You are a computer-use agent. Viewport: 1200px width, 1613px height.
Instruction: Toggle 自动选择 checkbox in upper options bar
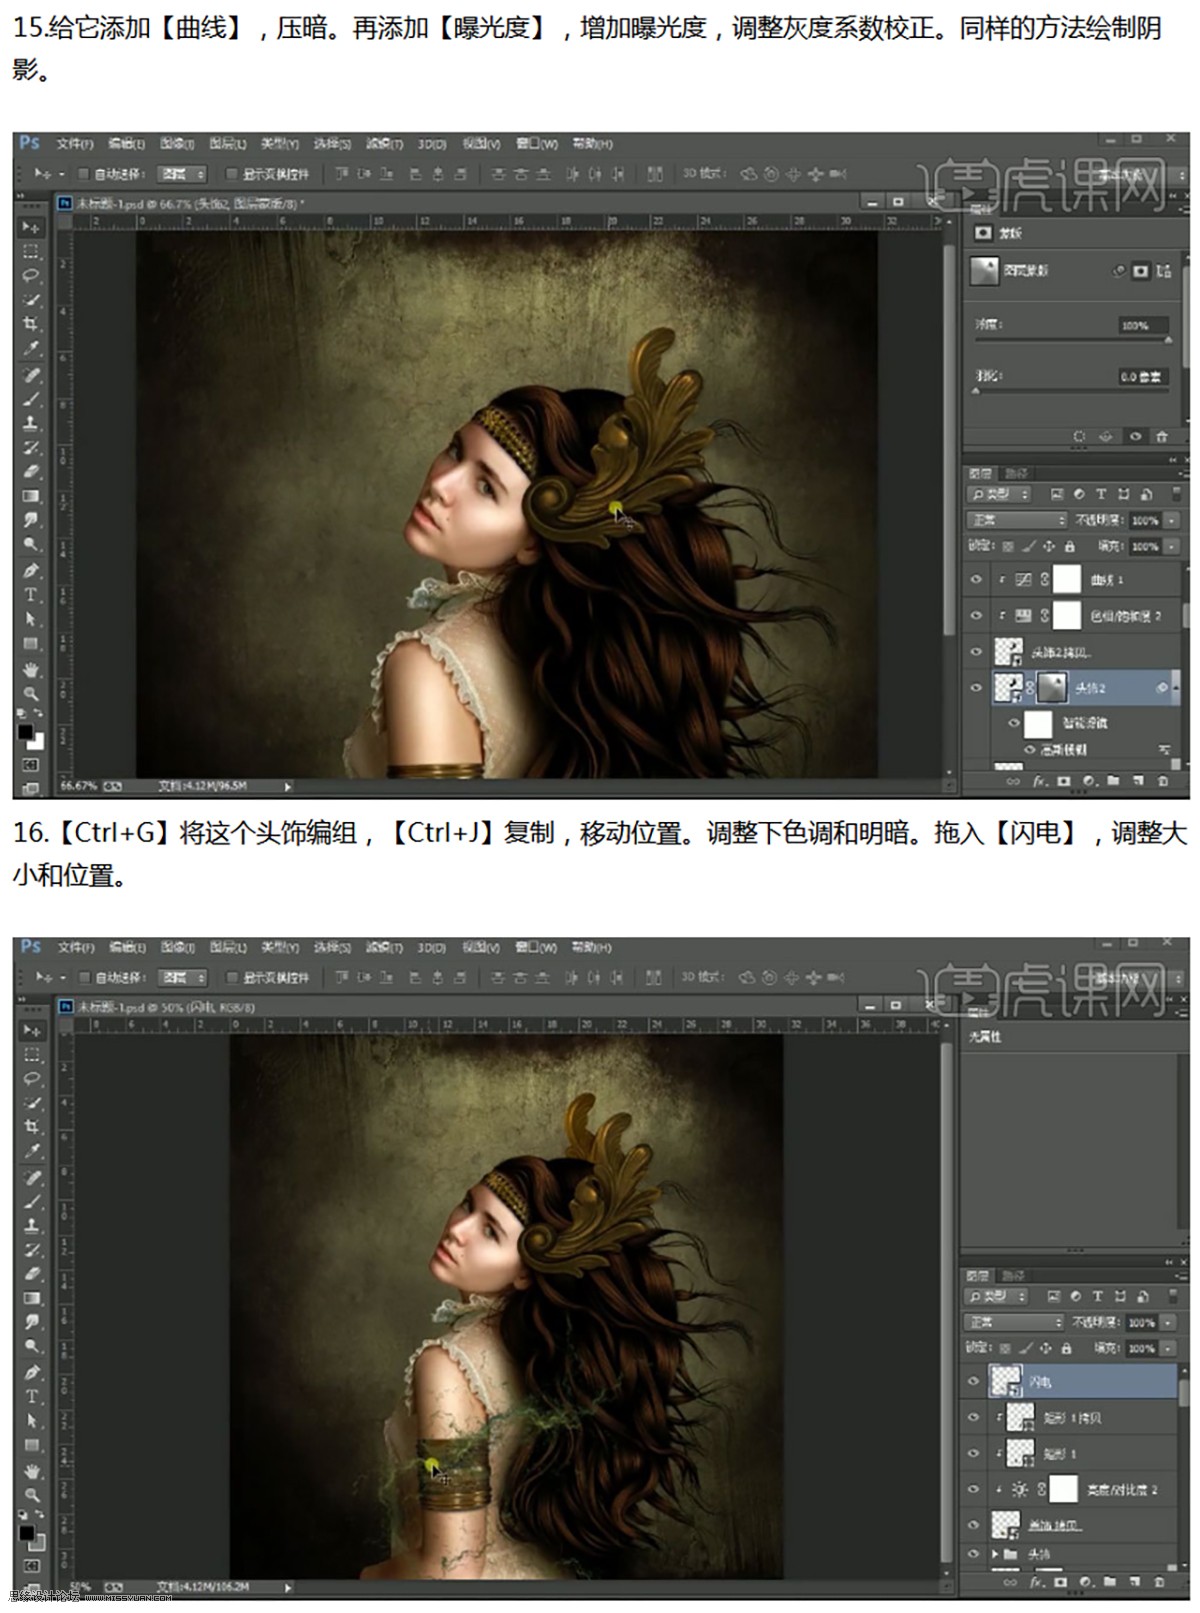85,174
